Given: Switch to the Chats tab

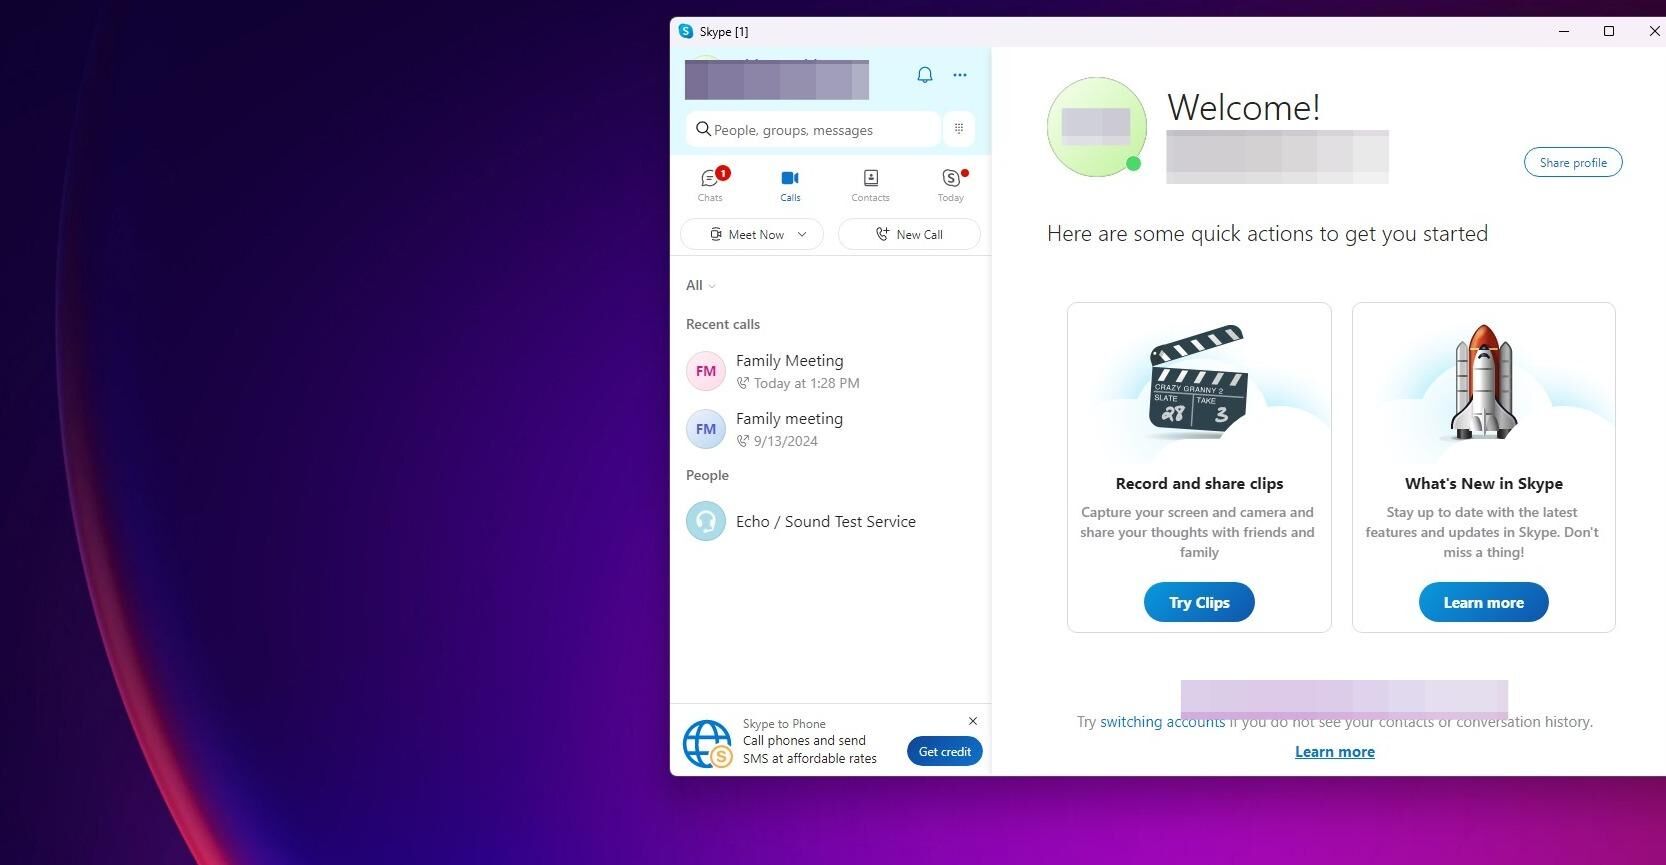Looking at the screenshot, I should click(x=711, y=185).
